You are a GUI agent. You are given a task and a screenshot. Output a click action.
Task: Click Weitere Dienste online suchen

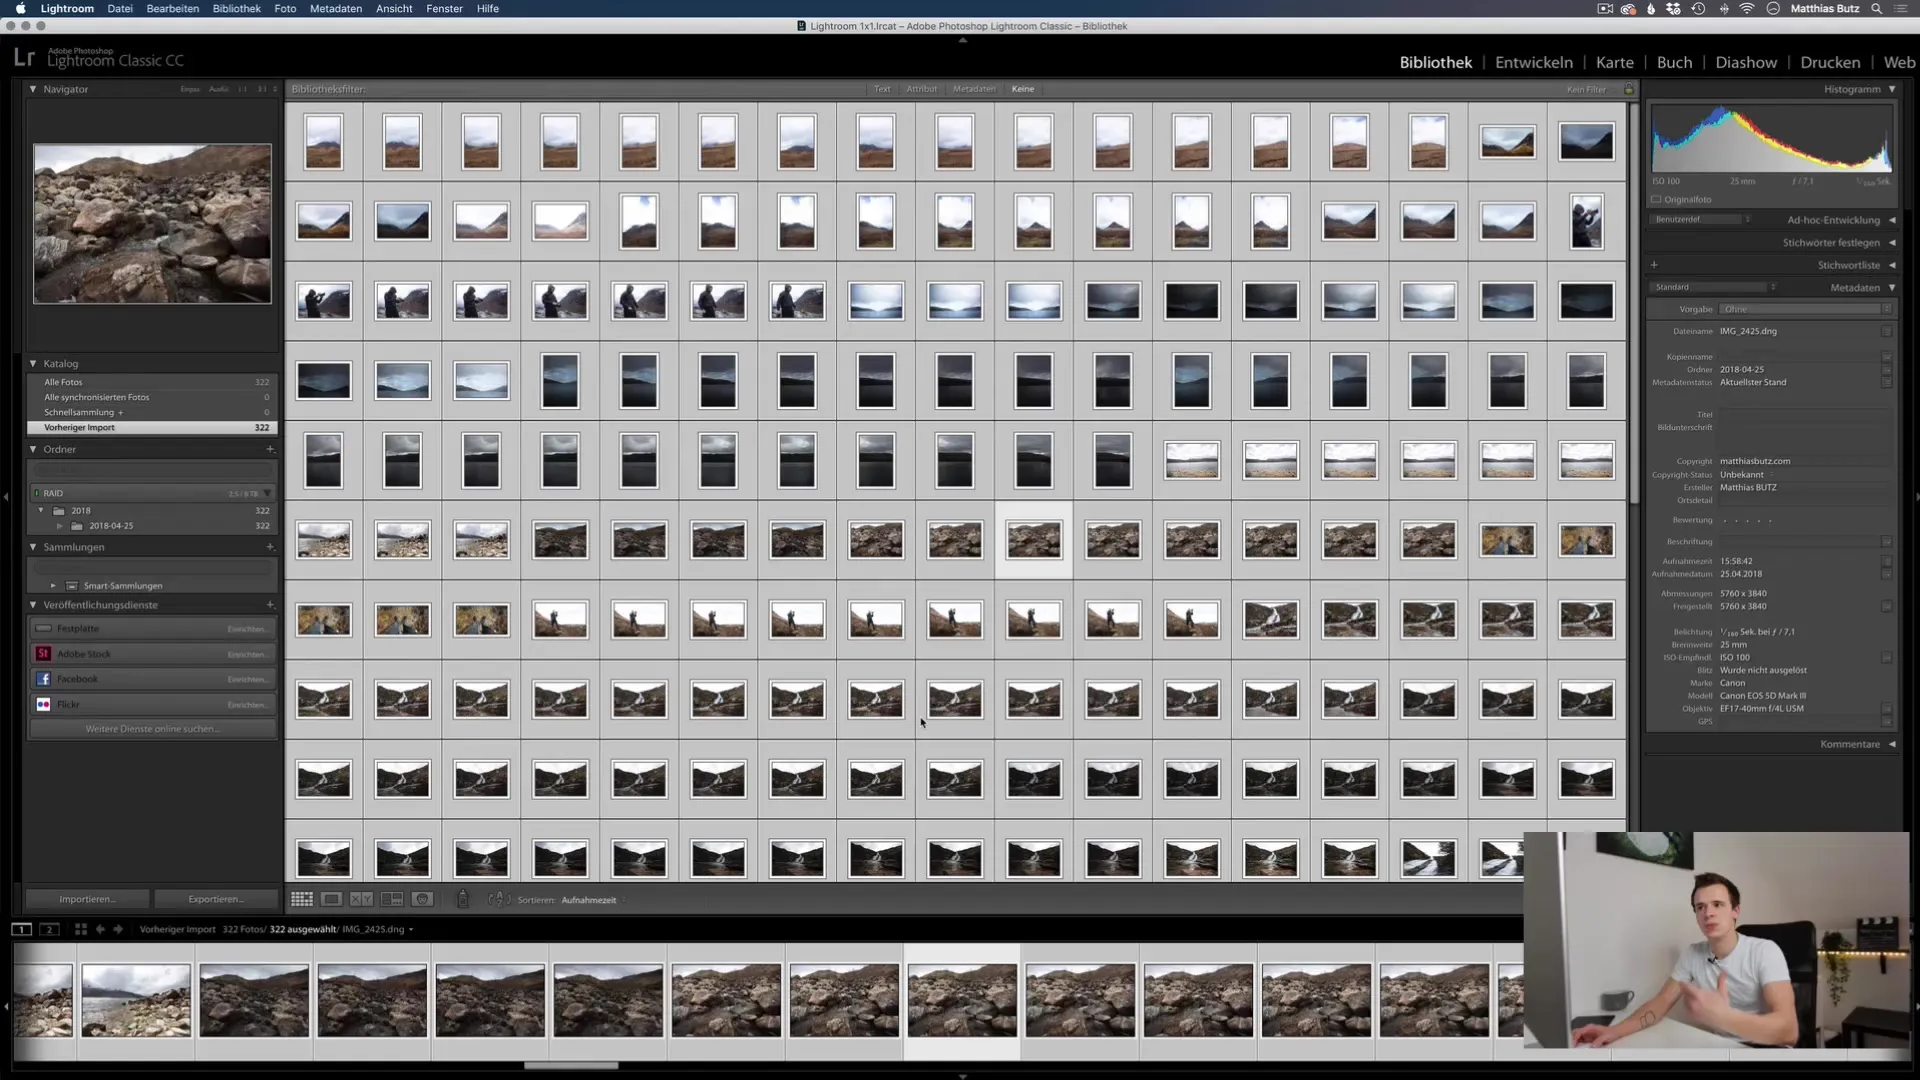point(153,729)
